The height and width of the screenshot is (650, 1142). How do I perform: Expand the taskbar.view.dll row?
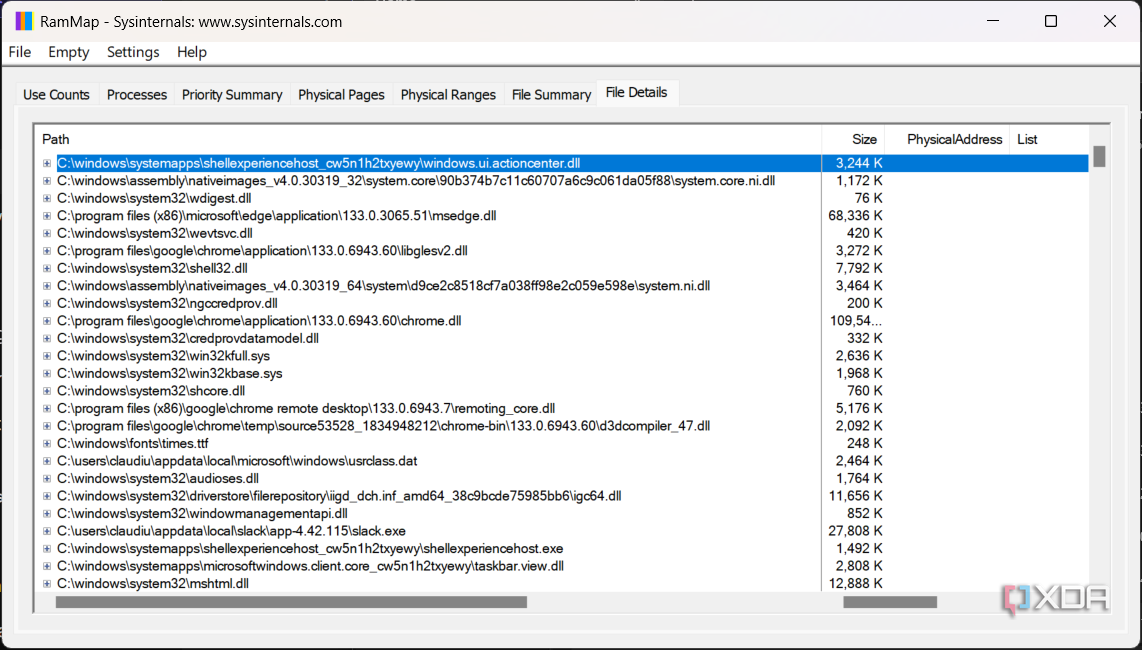click(x=47, y=565)
